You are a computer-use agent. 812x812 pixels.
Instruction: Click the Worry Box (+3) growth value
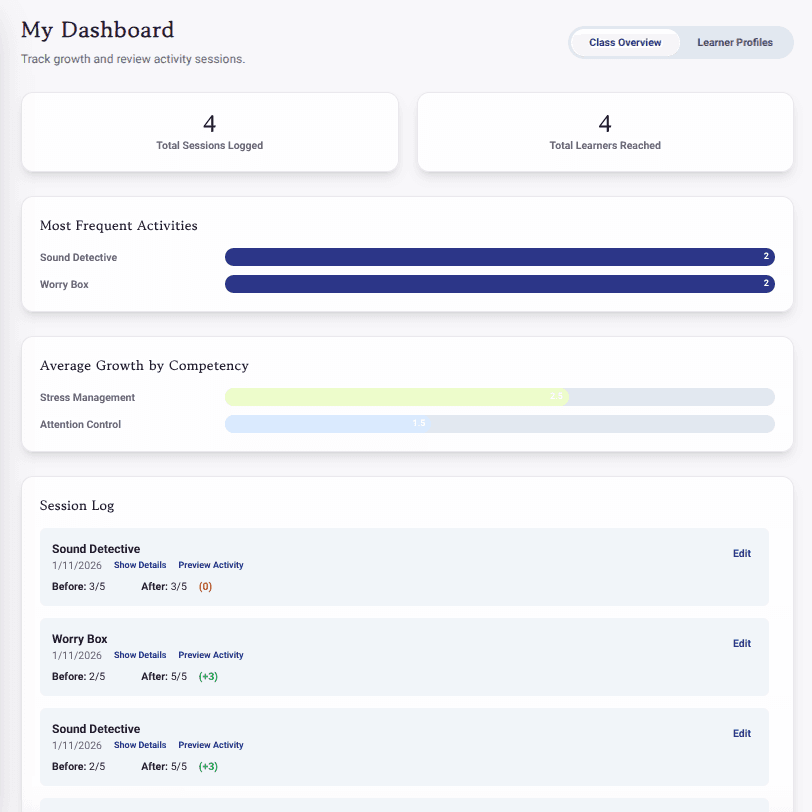208,677
